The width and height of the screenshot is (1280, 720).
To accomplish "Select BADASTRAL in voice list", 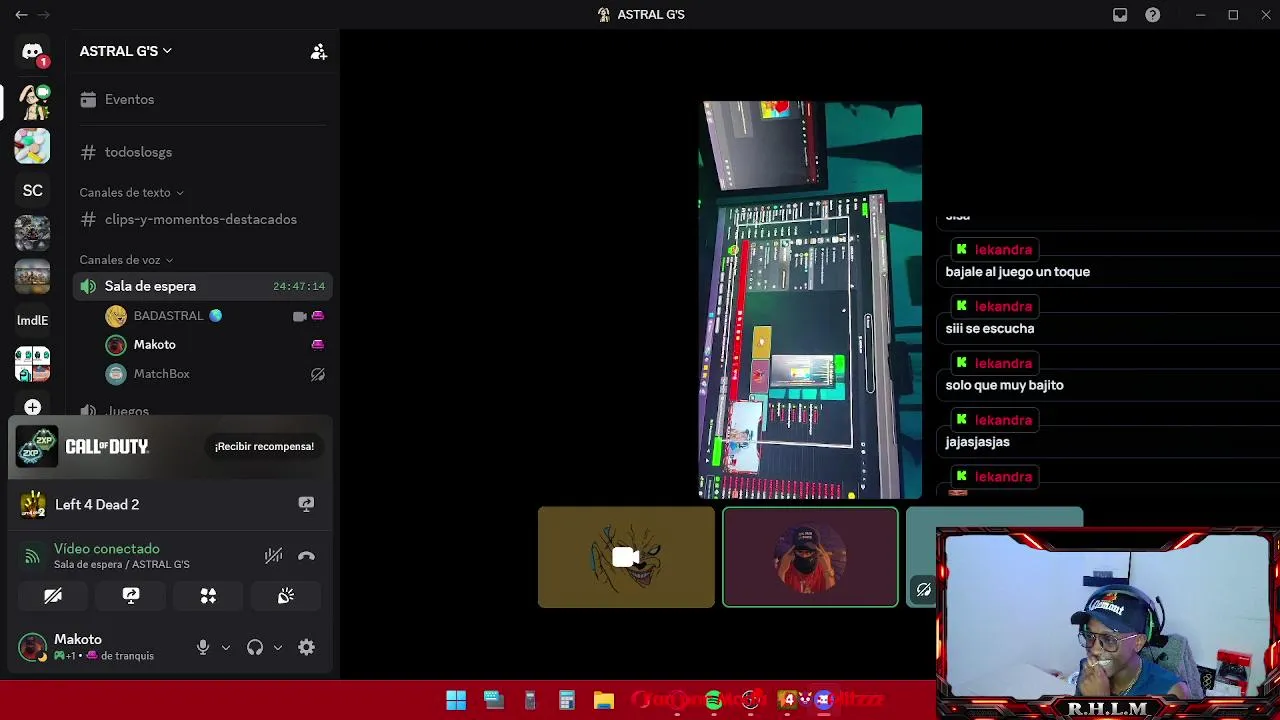I will point(168,316).
